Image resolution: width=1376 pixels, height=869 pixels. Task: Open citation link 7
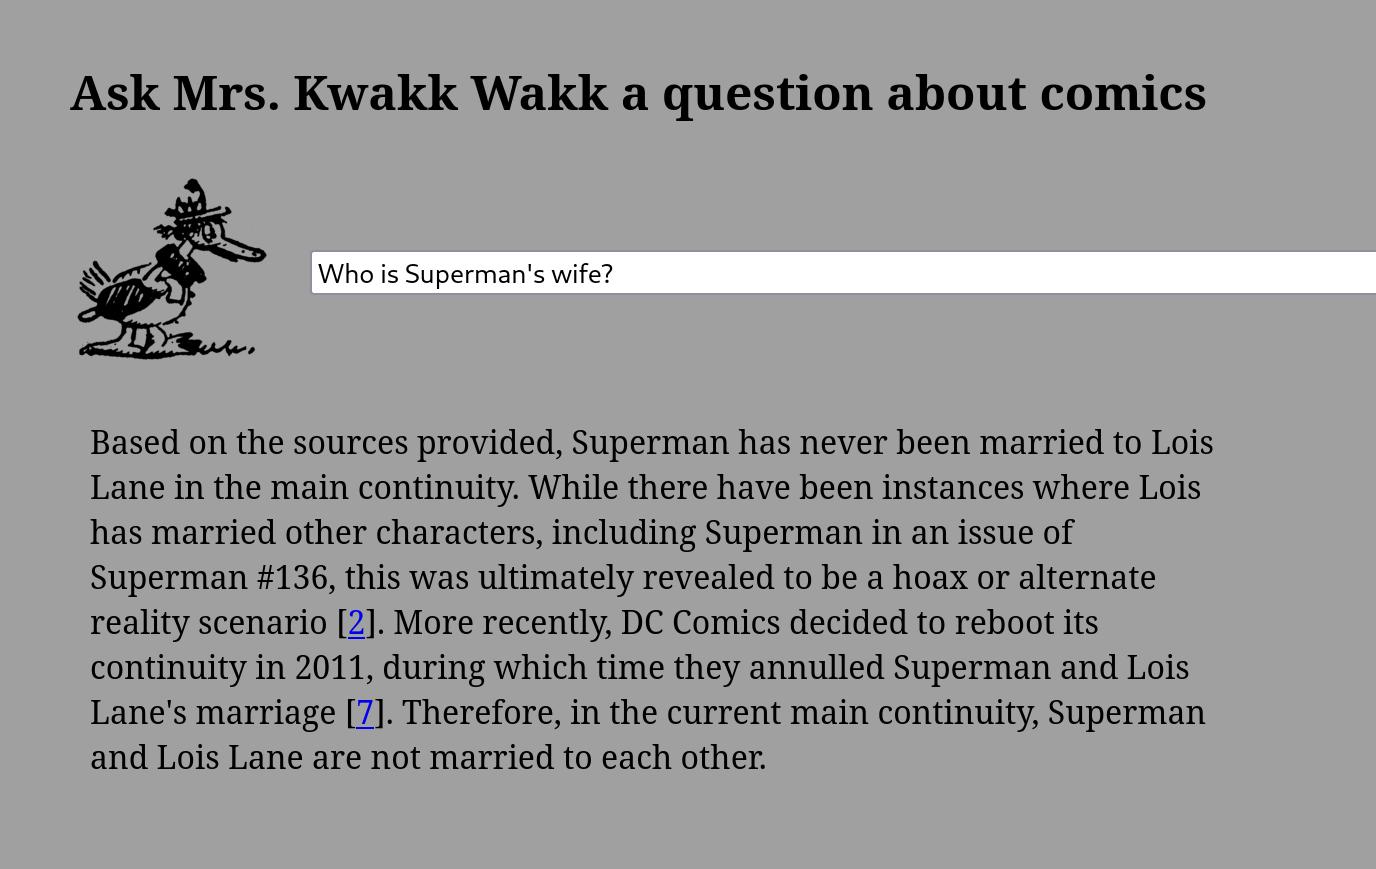click(365, 712)
